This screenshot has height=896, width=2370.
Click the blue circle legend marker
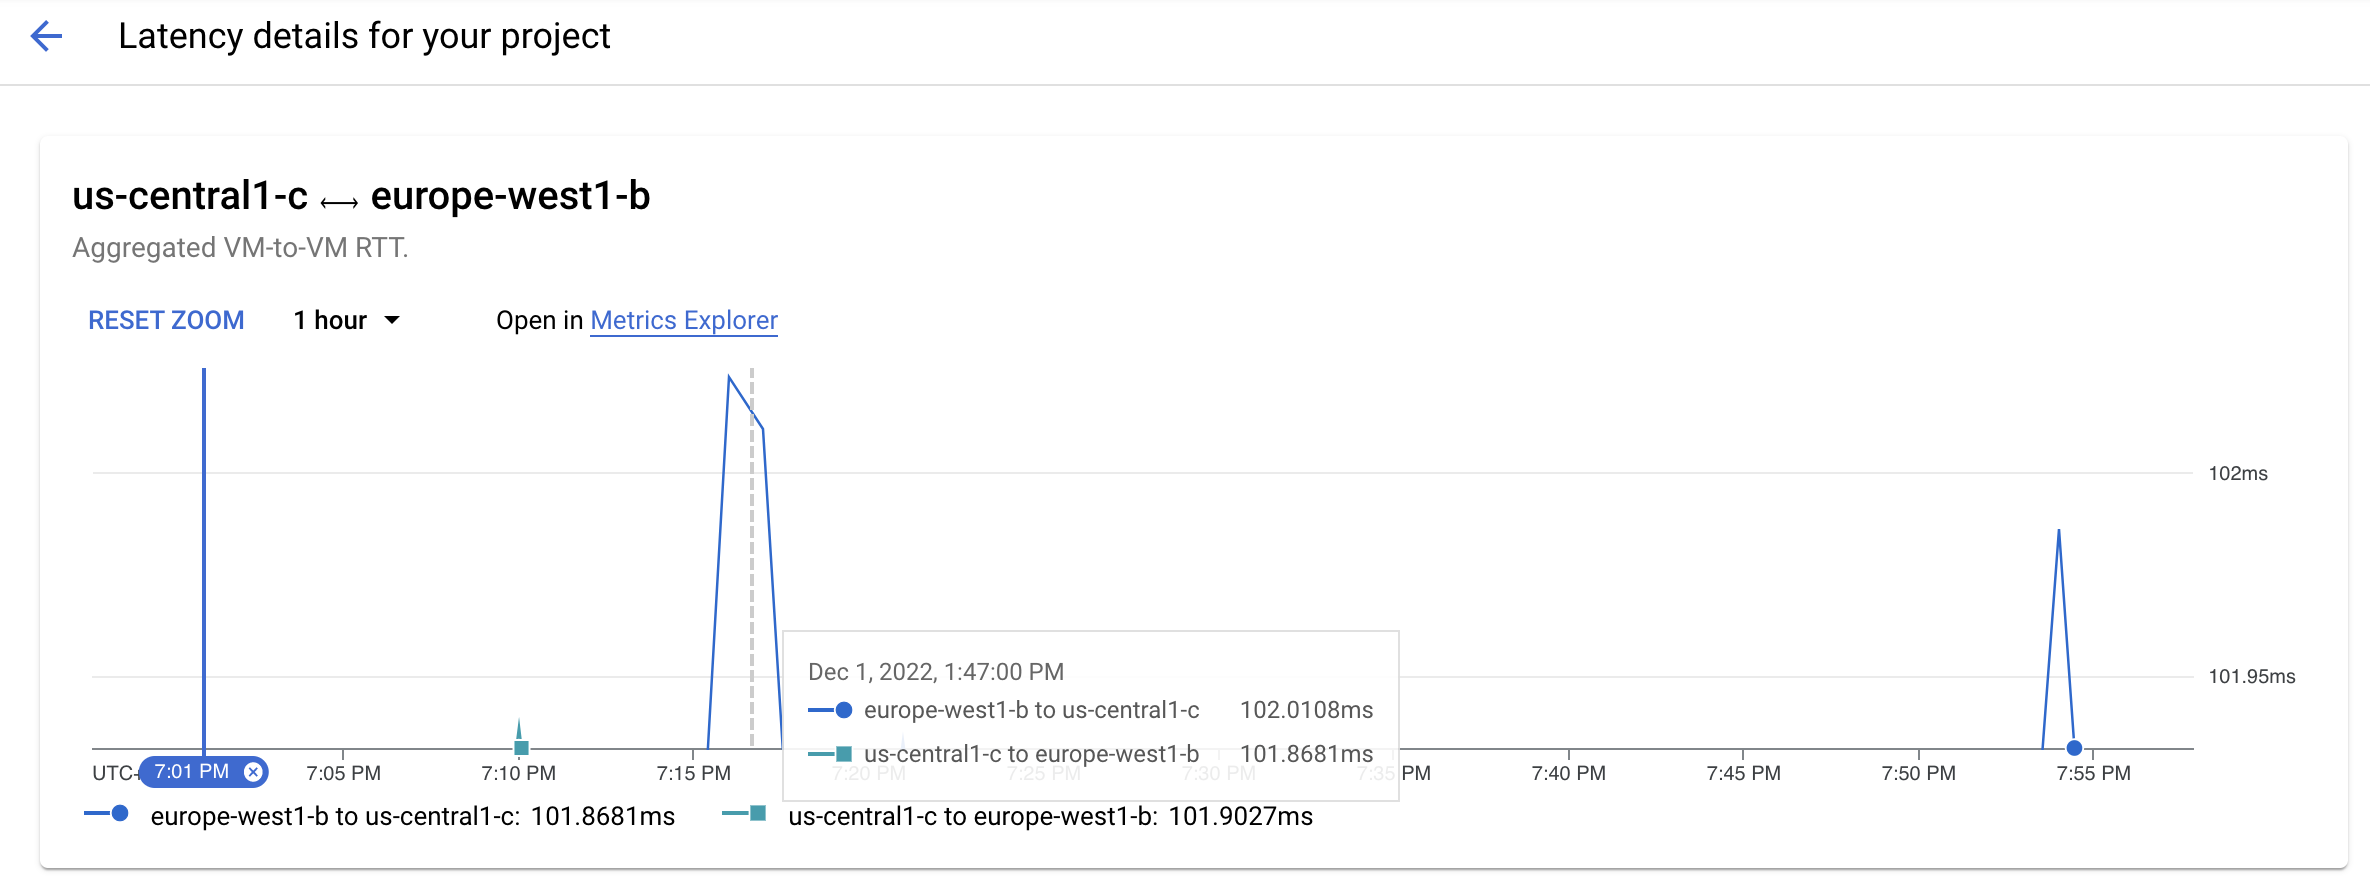click(119, 814)
